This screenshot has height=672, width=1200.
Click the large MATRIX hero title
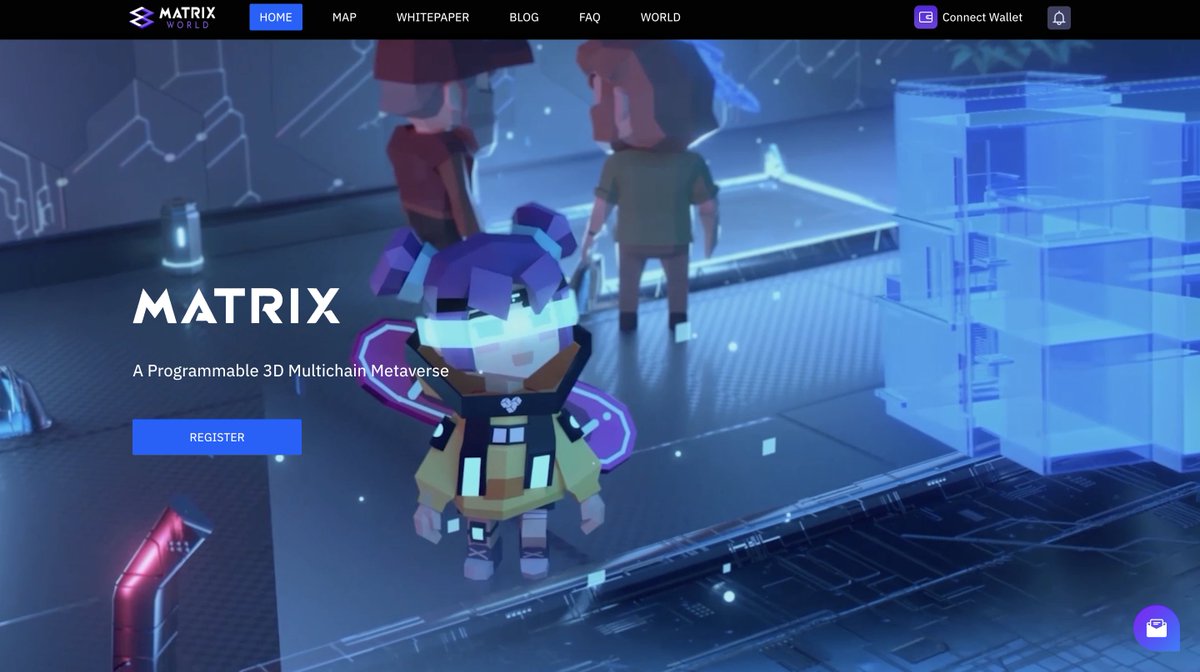point(237,306)
